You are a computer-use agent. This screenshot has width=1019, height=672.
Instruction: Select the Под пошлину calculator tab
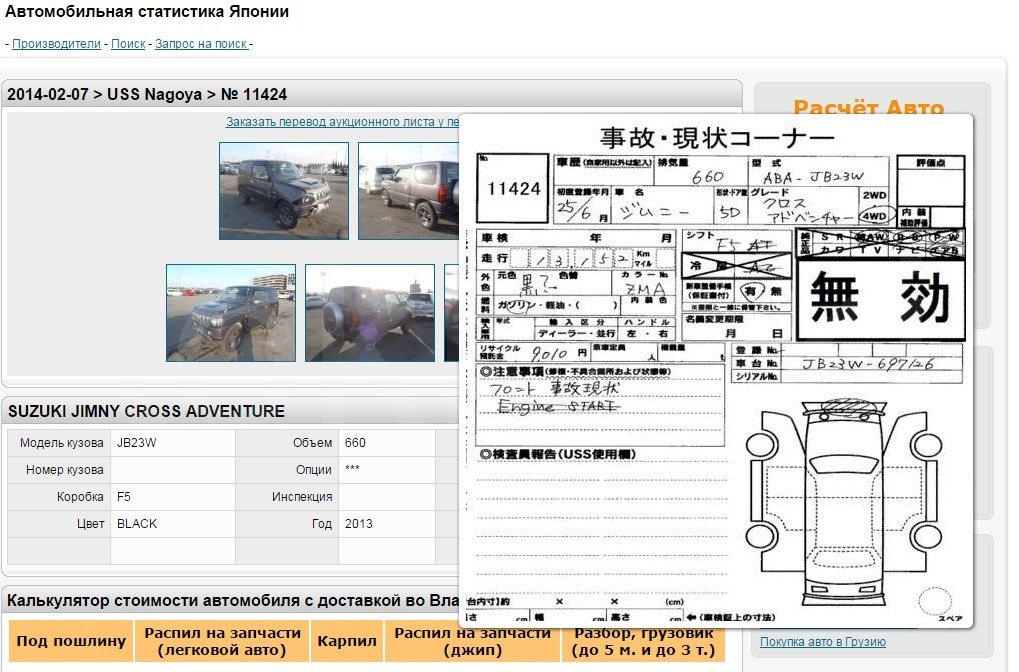[x=71, y=641]
